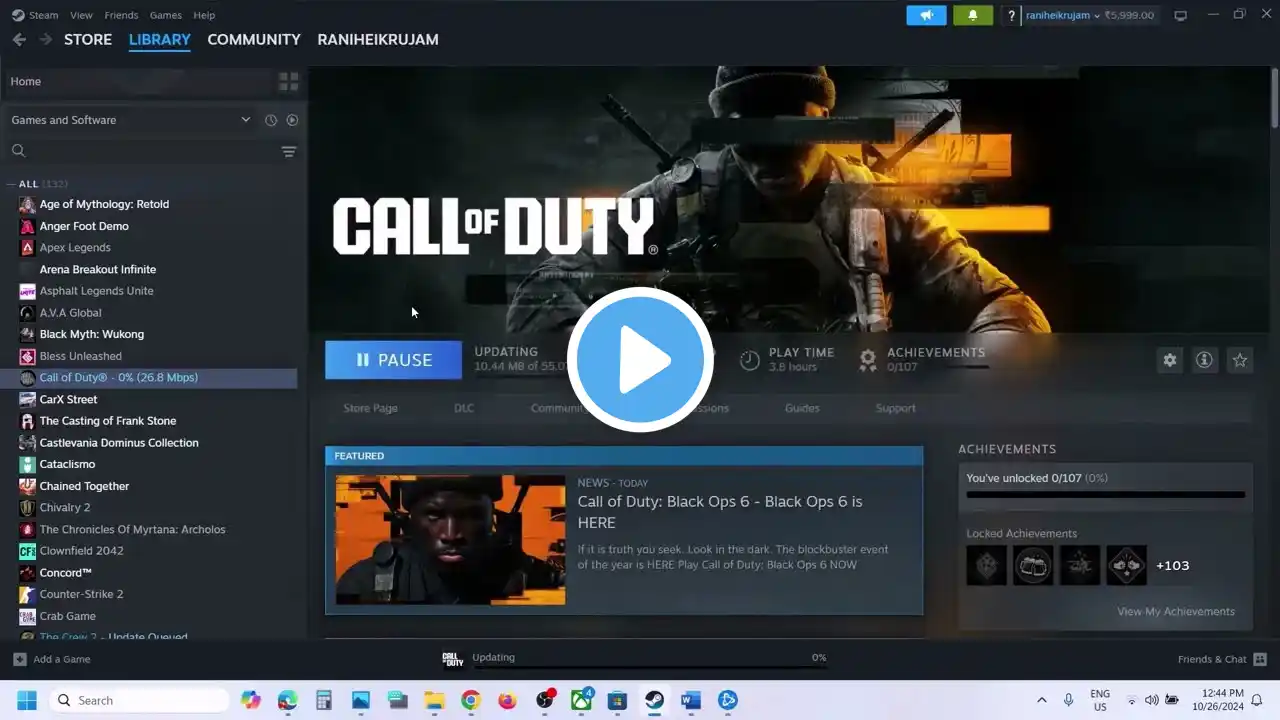Click the +103 locked achievements count
Image resolution: width=1280 pixels, height=720 pixels.
coord(1172,565)
